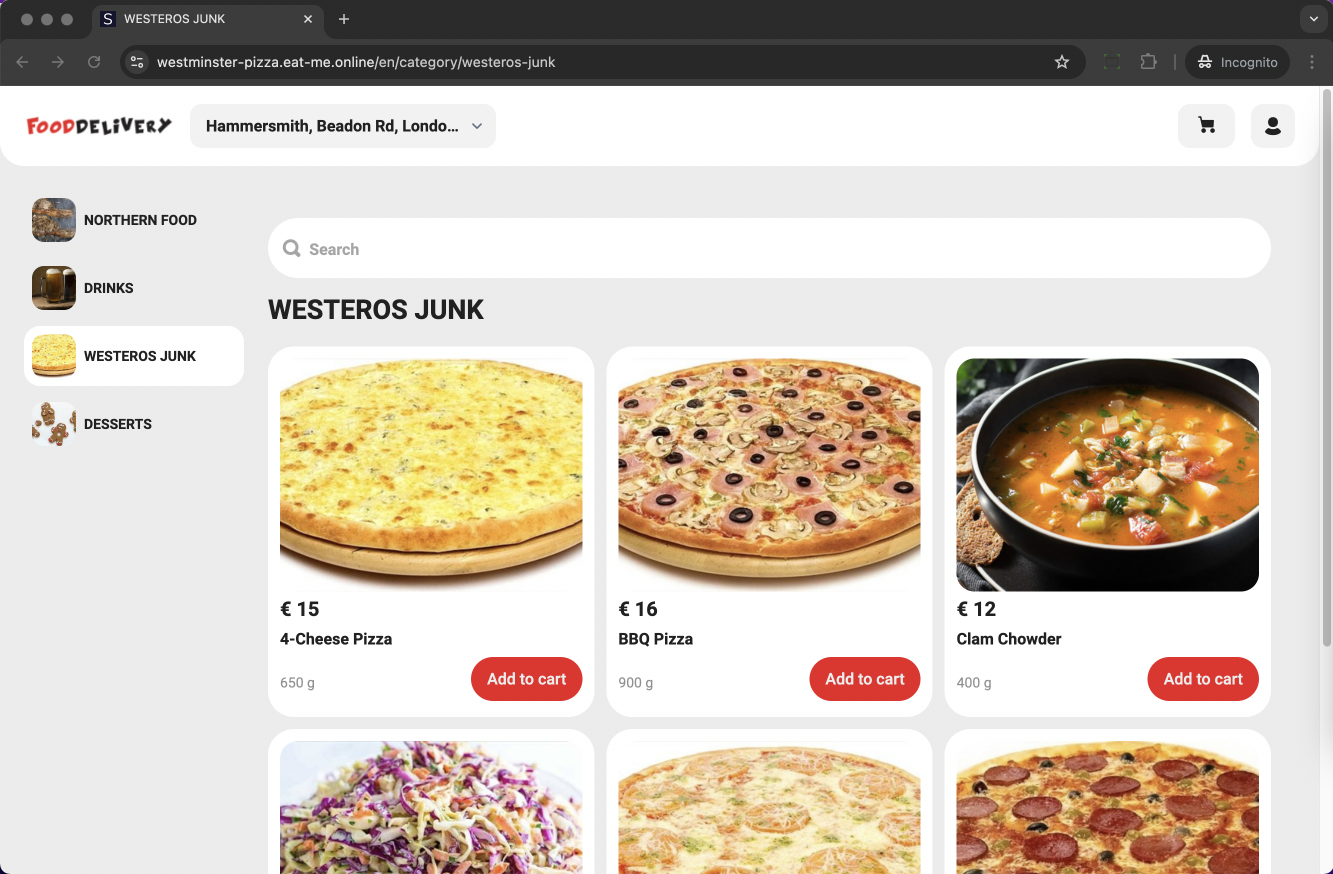Click the site information icon in address bar

(138, 62)
